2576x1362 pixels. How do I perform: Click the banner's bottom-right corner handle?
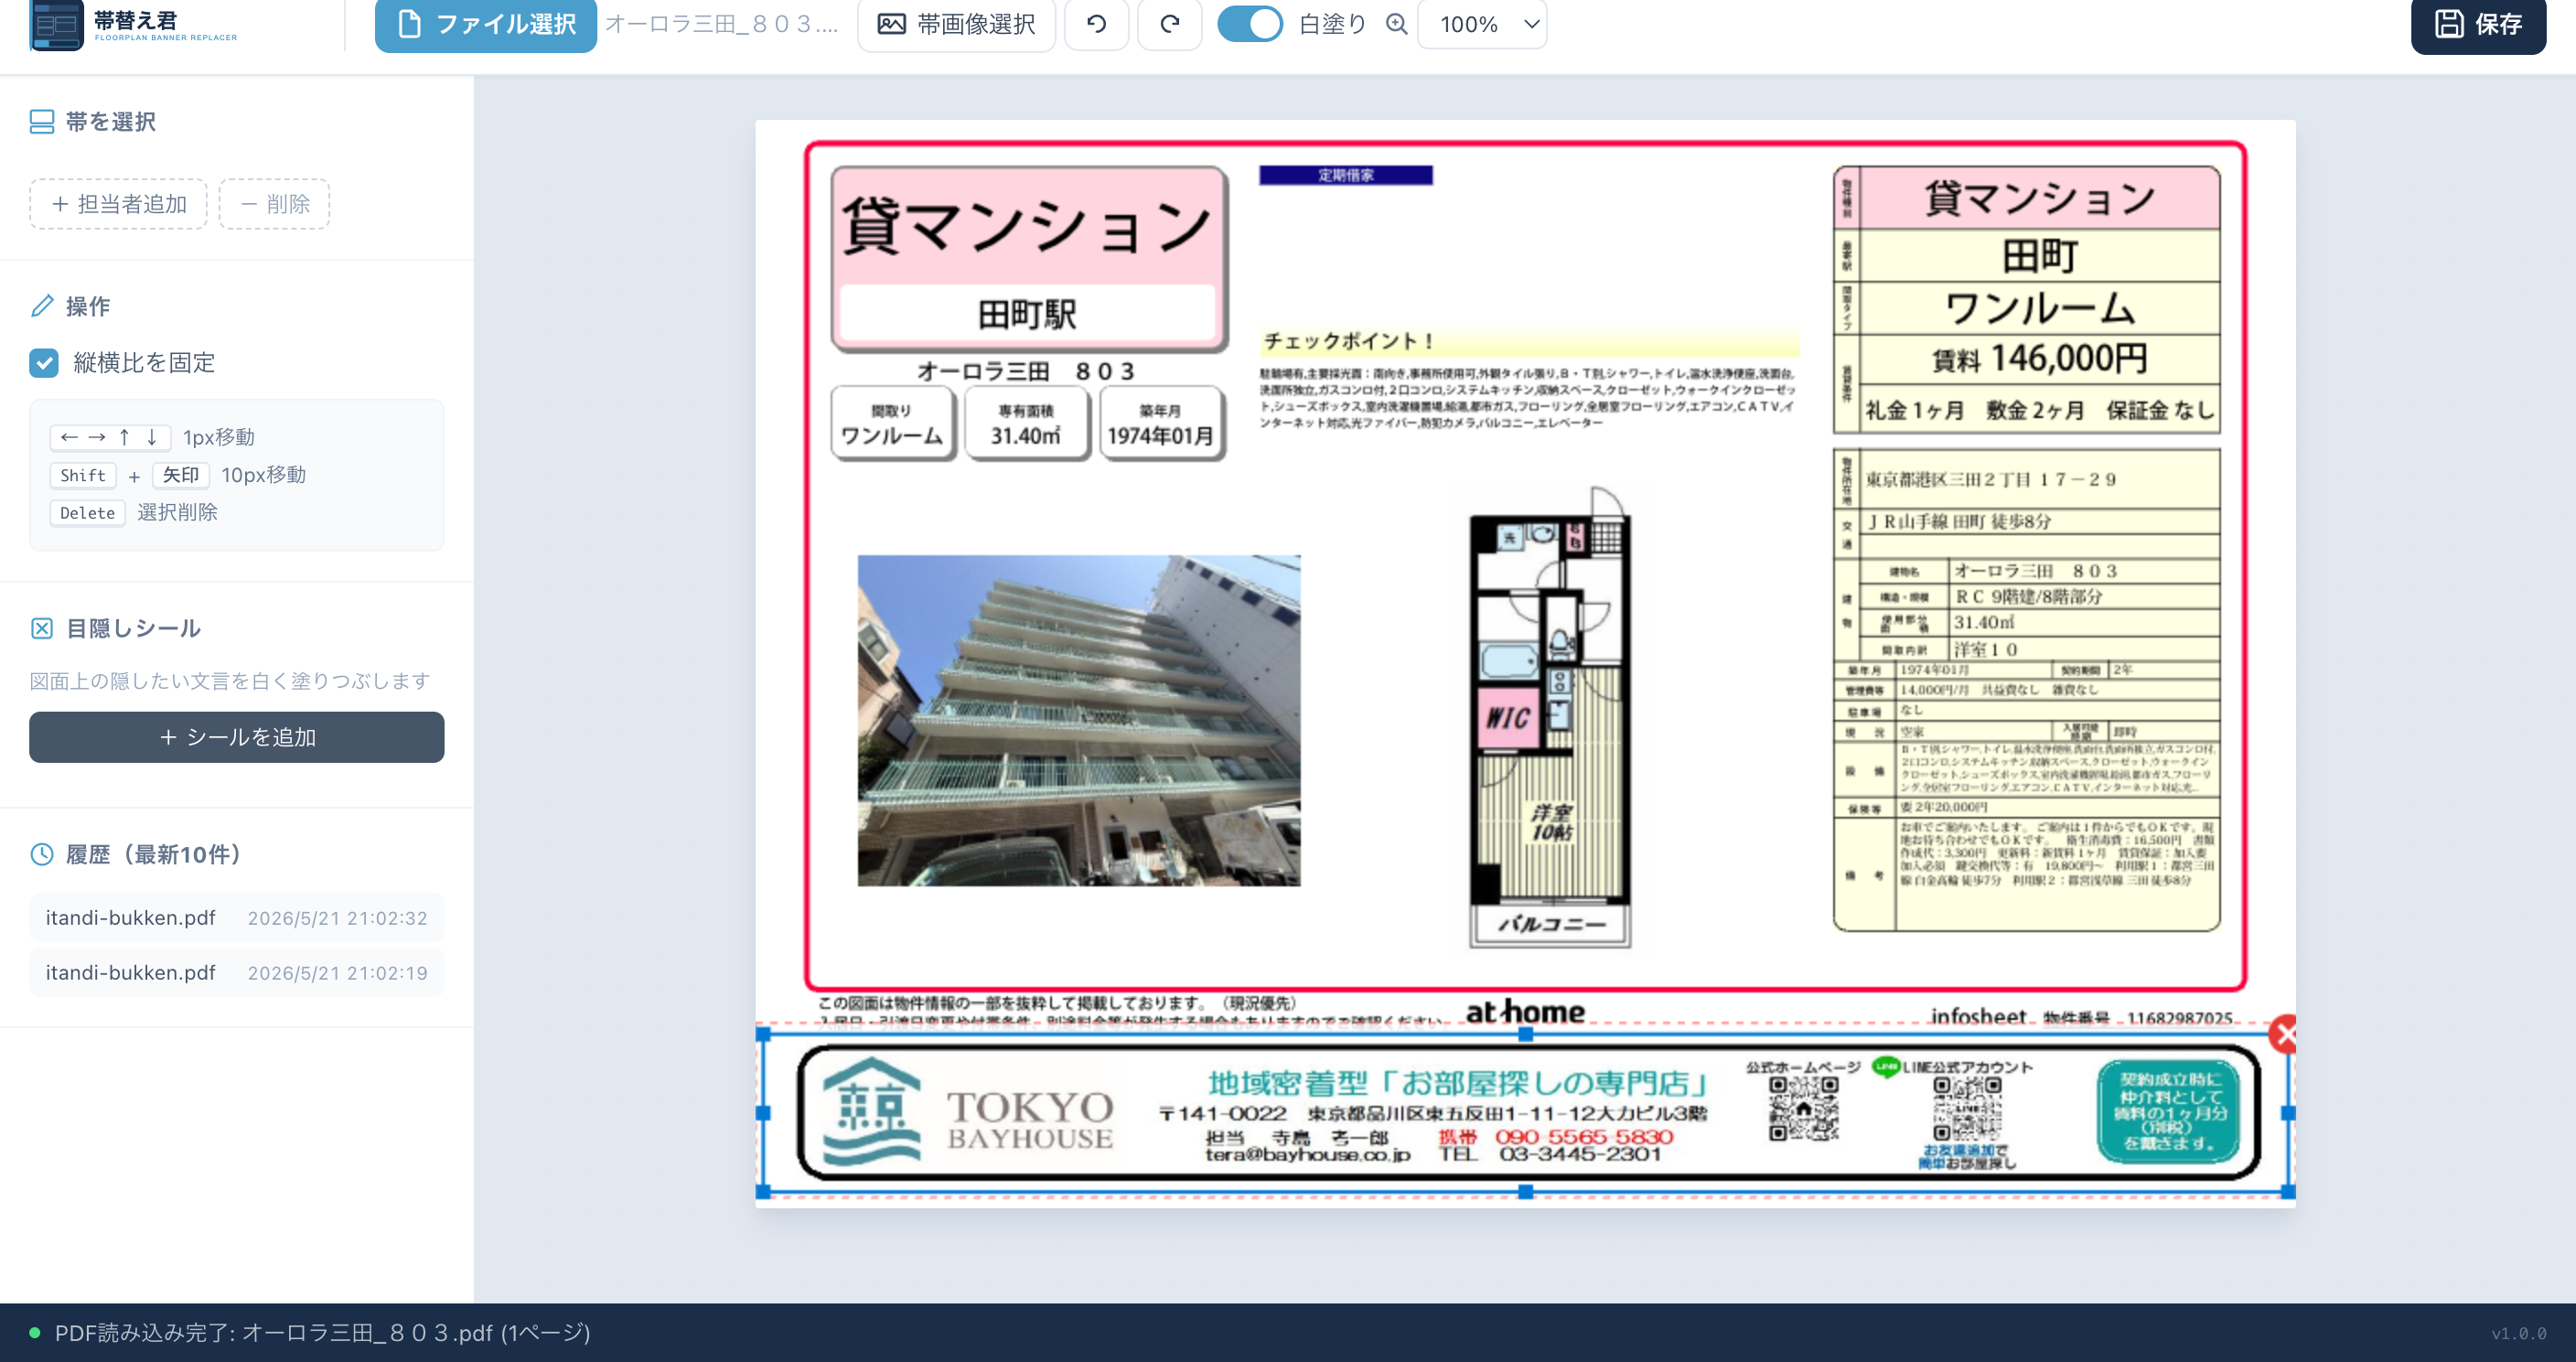tap(2288, 1192)
